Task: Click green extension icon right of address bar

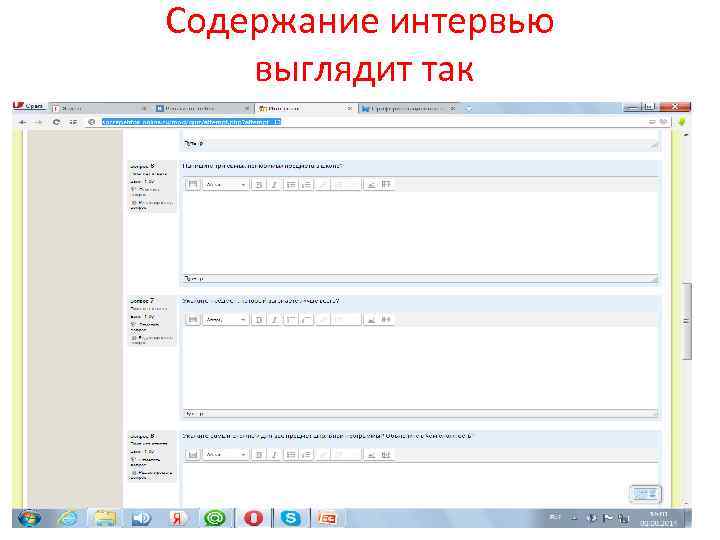Action: pyautogui.click(x=682, y=122)
